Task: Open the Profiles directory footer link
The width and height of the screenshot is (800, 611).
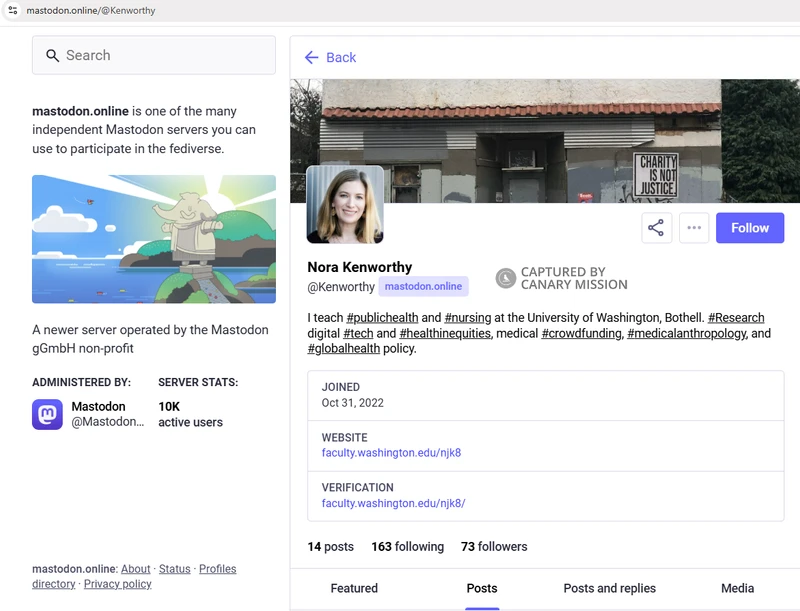Action: coord(134,576)
